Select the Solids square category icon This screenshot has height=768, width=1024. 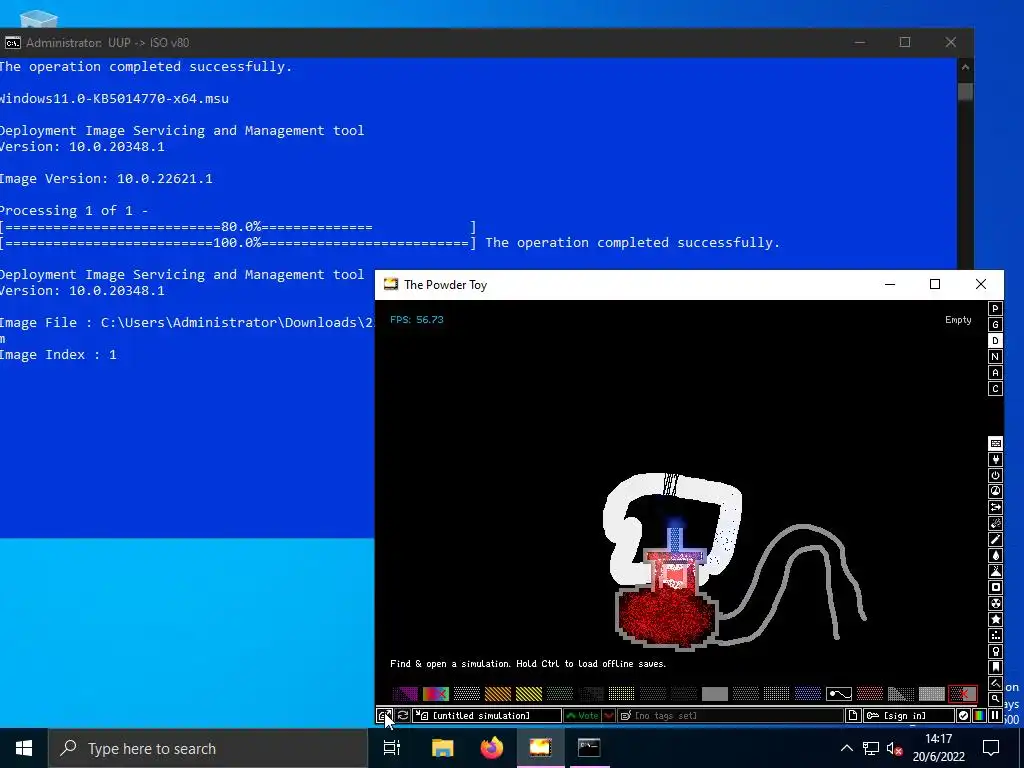click(x=995, y=587)
